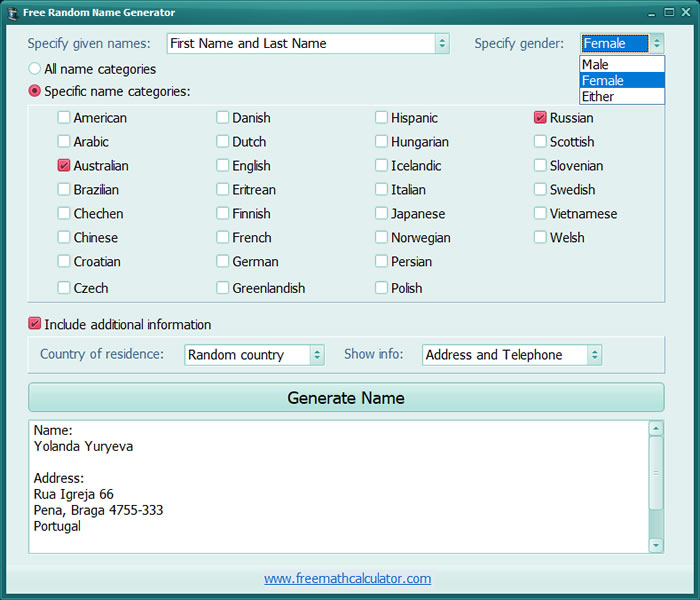Image resolution: width=700 pixels, height=600 pixels.
Task: Click the results box scrollbar thumb
Action: [x=656, y=475]
